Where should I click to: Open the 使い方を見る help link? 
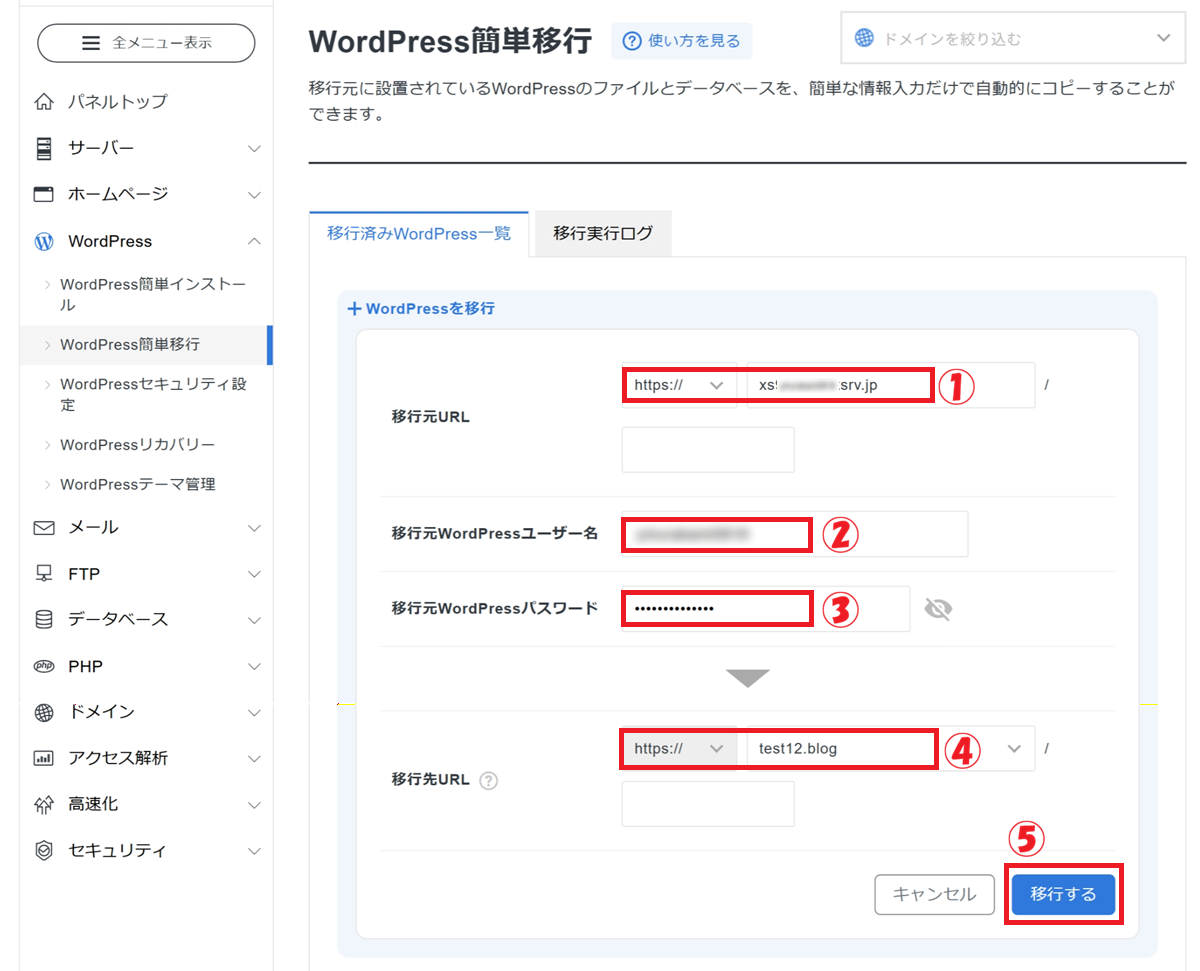click(682, 41)
